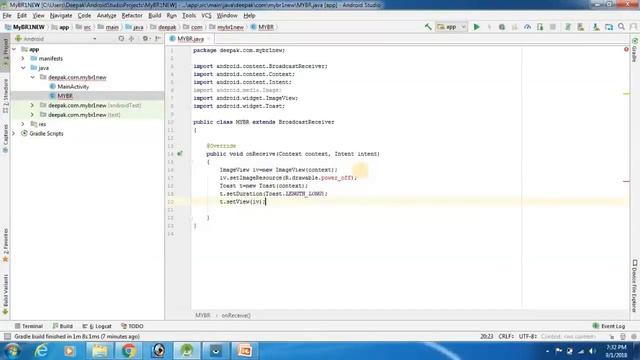Viewport: 640px width, 360px height.
Task: Open Project panel settings gear
Action: point(145,39)
